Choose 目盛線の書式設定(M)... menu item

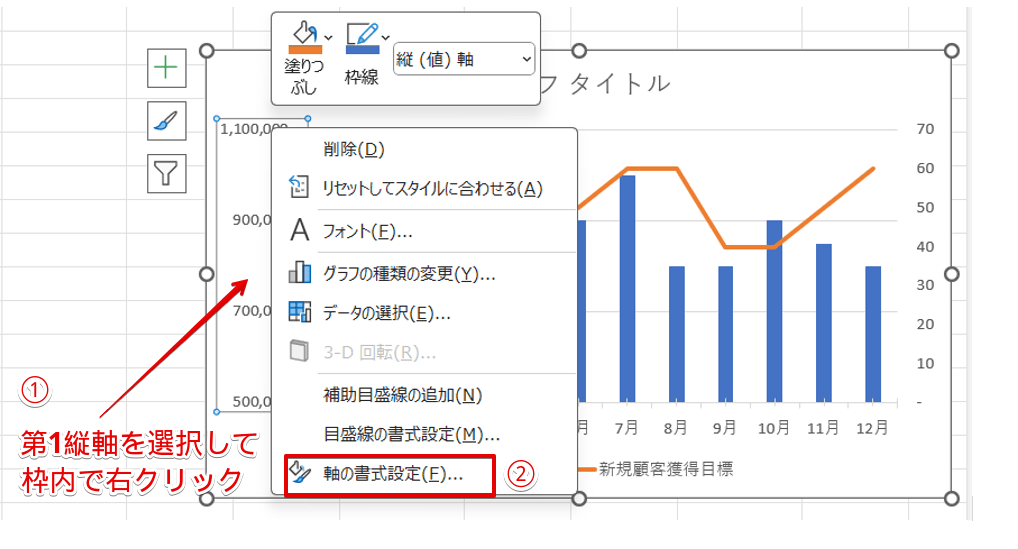411,434
